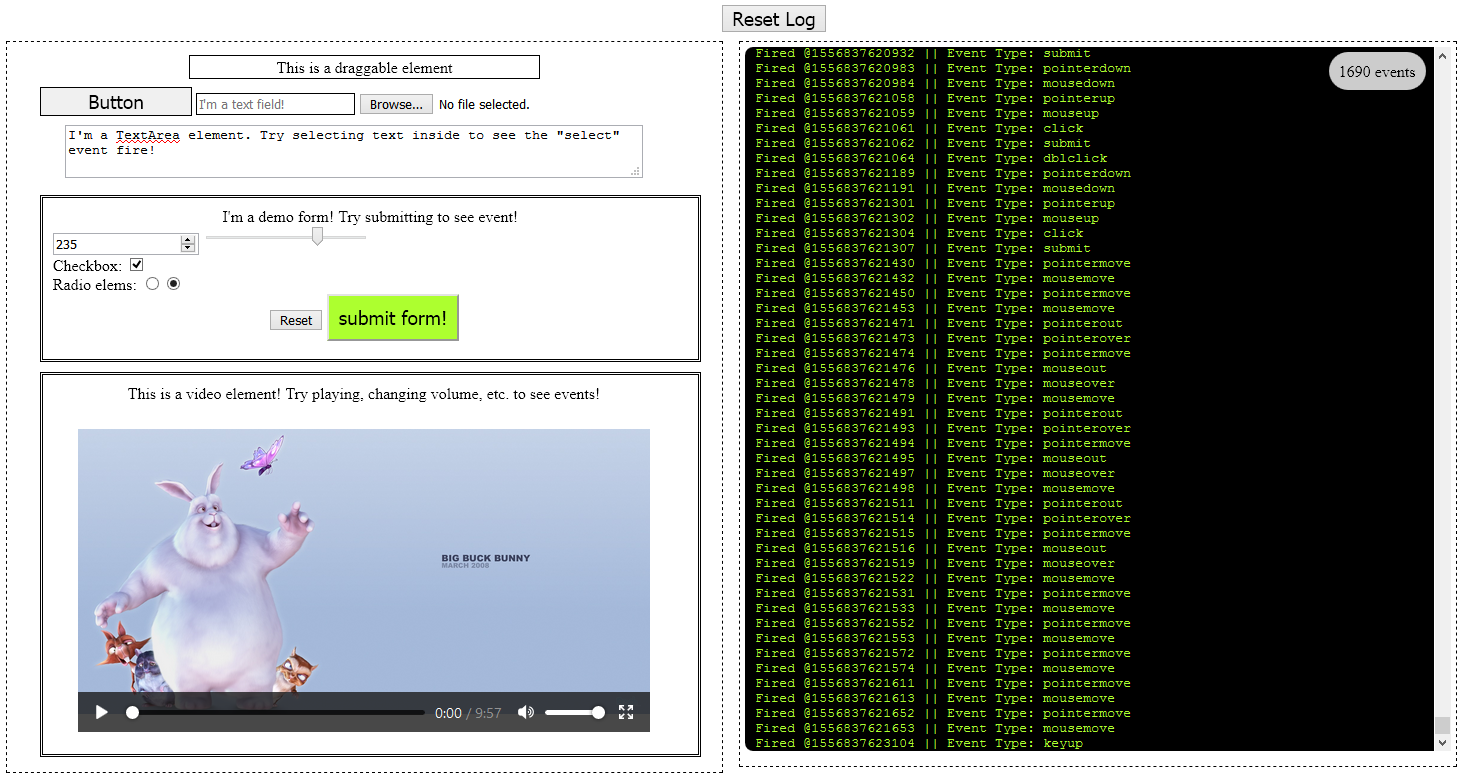
Task: Click the number field's down spinner arrow
Action: click(188, 248)
